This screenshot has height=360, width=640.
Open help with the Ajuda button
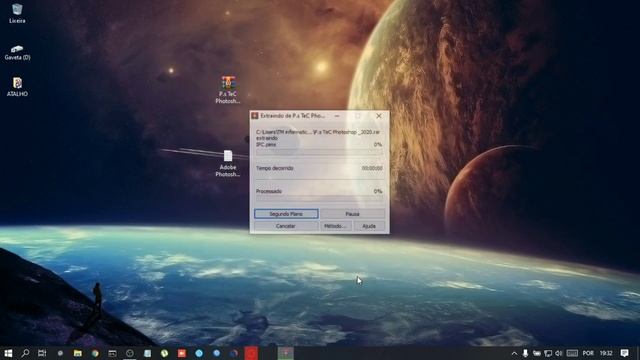[369, 226]
